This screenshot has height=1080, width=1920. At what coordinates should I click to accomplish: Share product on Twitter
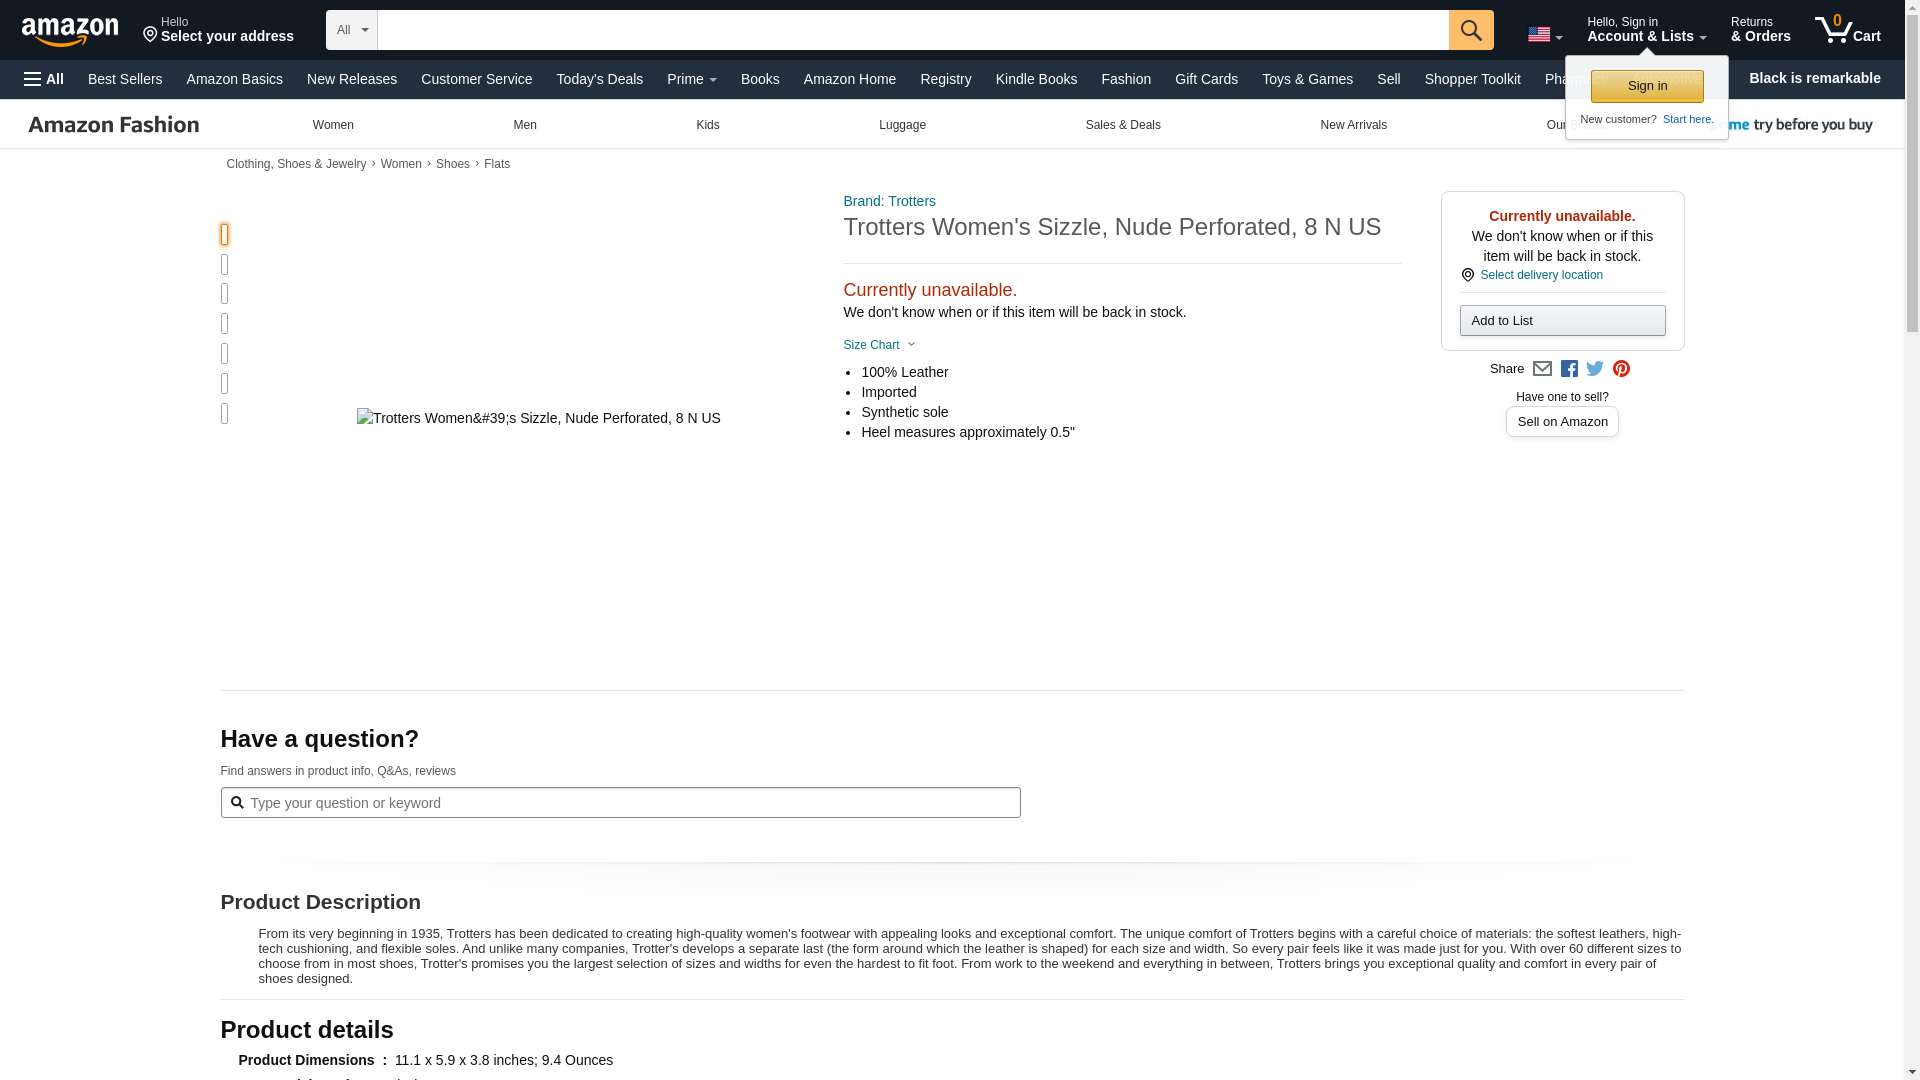1595,369
